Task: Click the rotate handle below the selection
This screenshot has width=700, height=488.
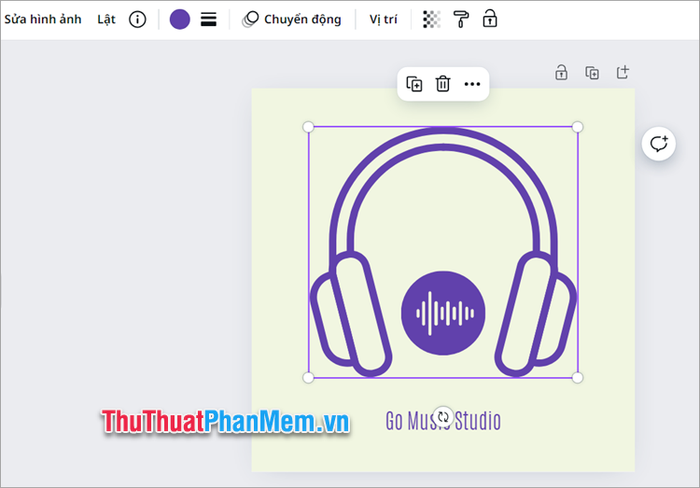Action: pos(443,416)
